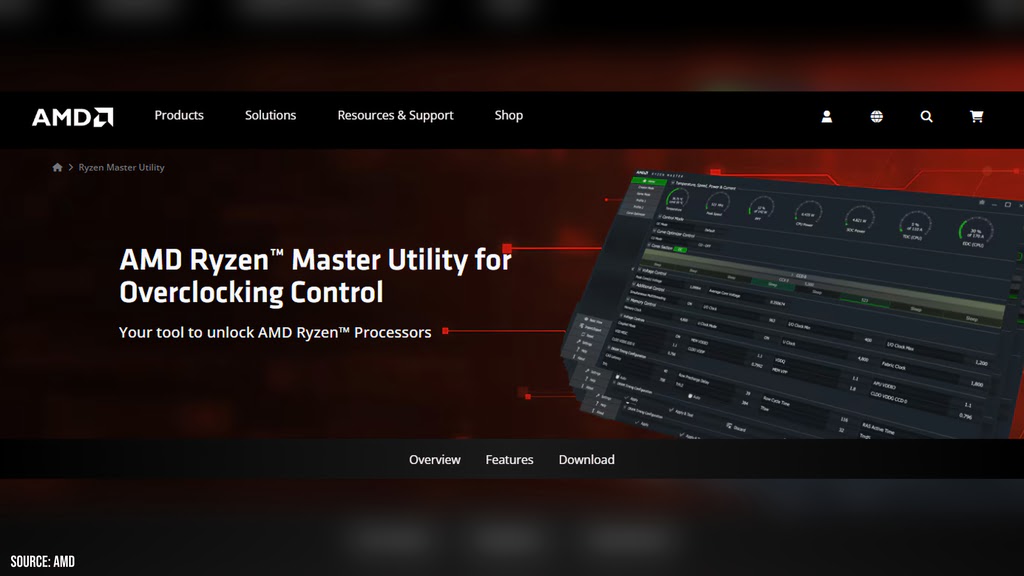Toggle the OC switch in the Cores Section

tap(681, 251)
